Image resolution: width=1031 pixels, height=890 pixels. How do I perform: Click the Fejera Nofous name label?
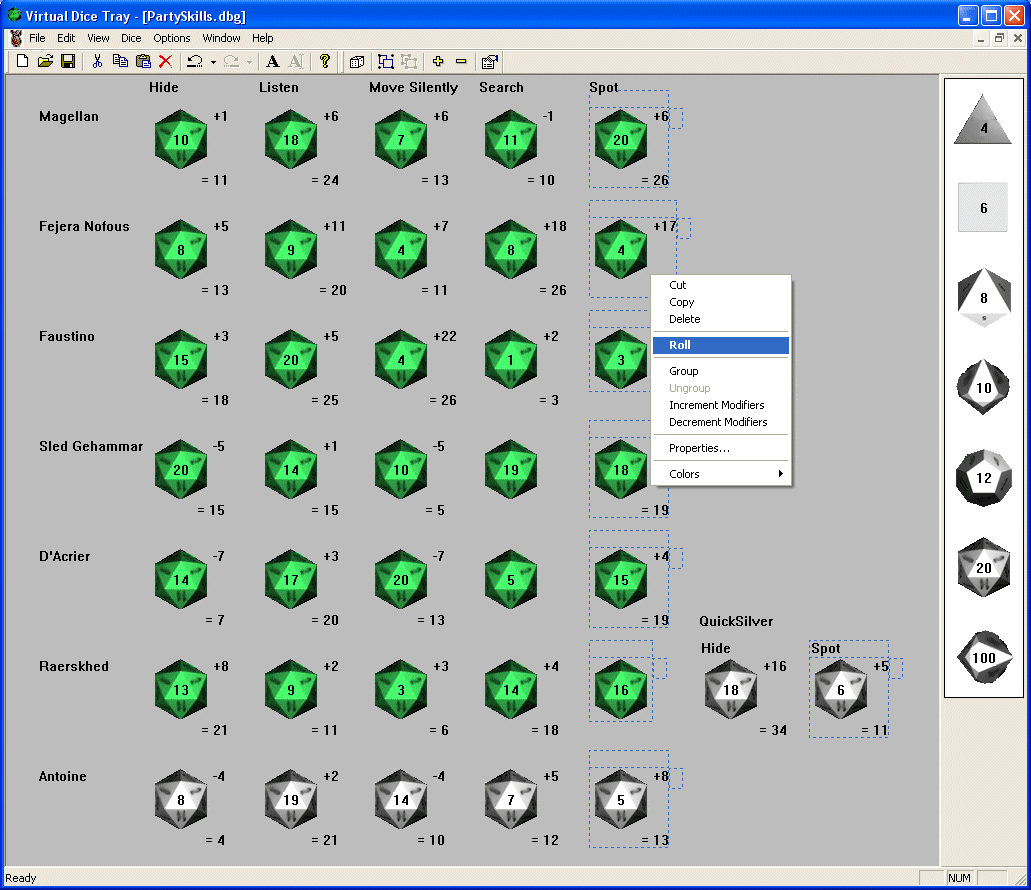coord(84,226)
